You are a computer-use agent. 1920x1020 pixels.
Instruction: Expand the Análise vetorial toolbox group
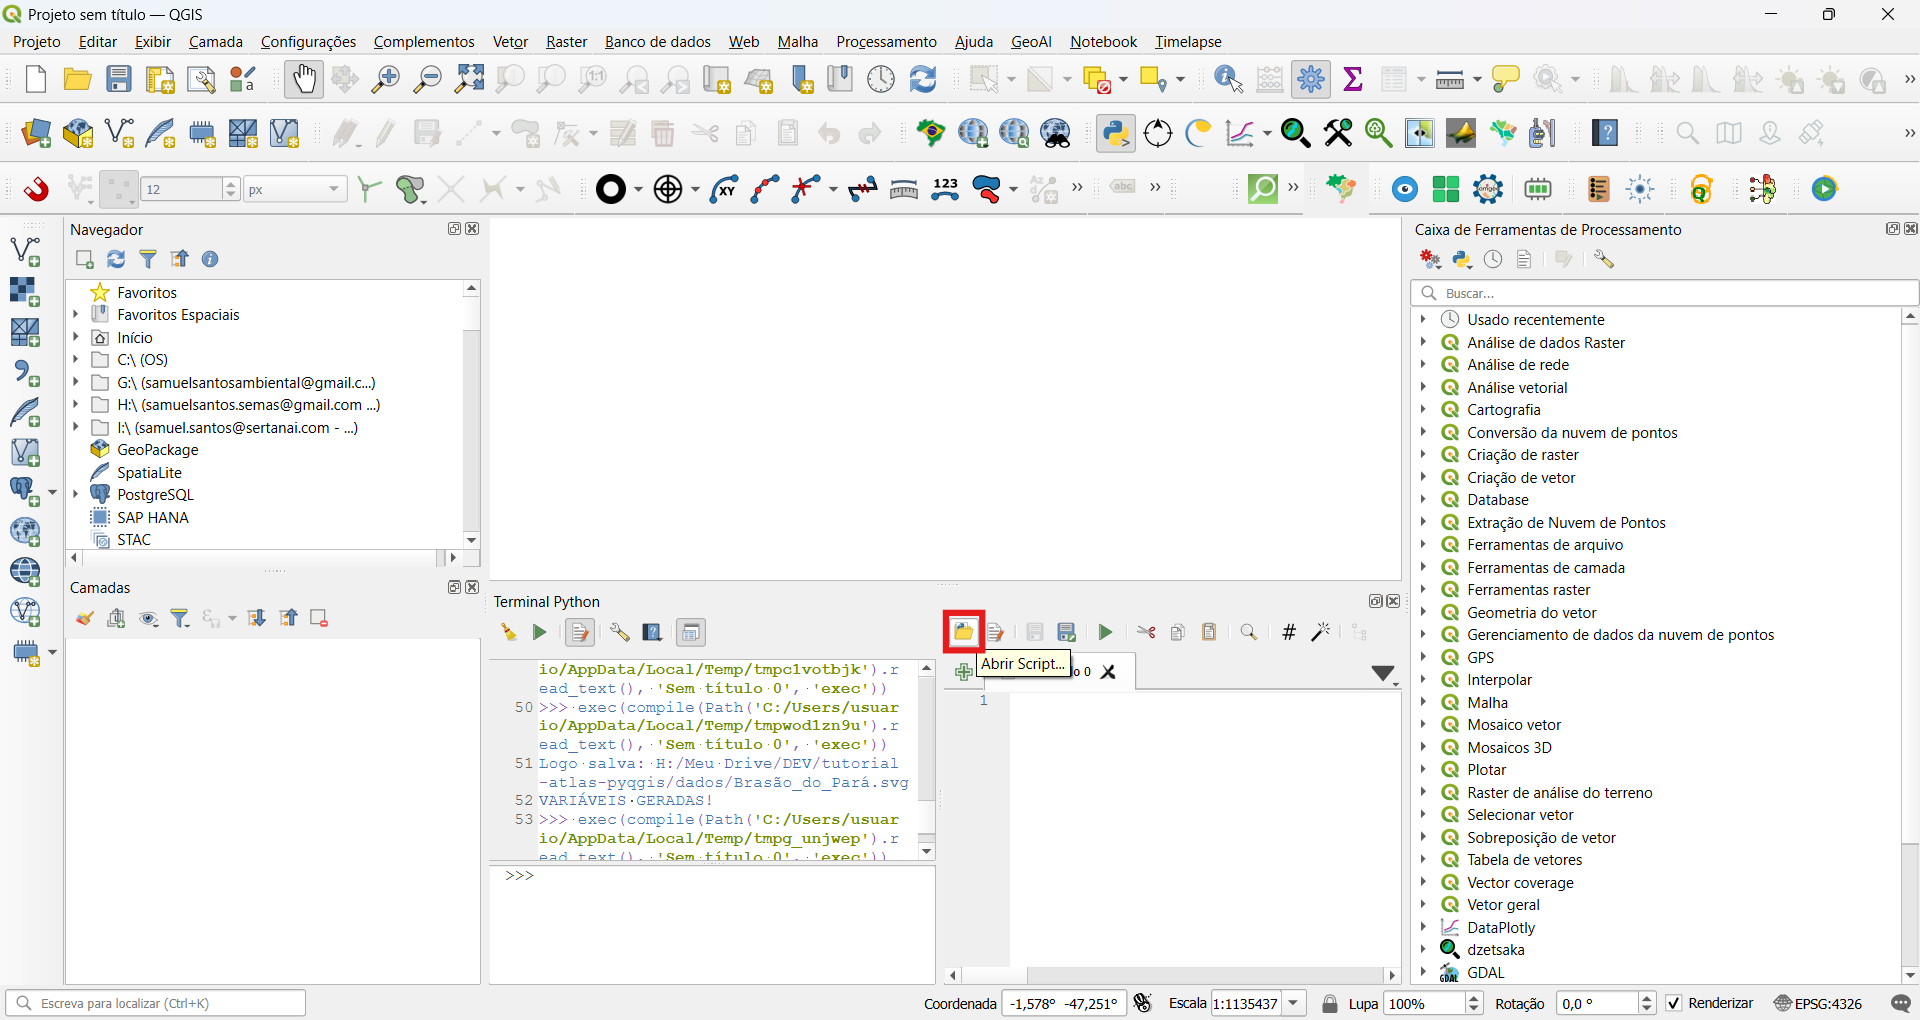point(1423,388)
